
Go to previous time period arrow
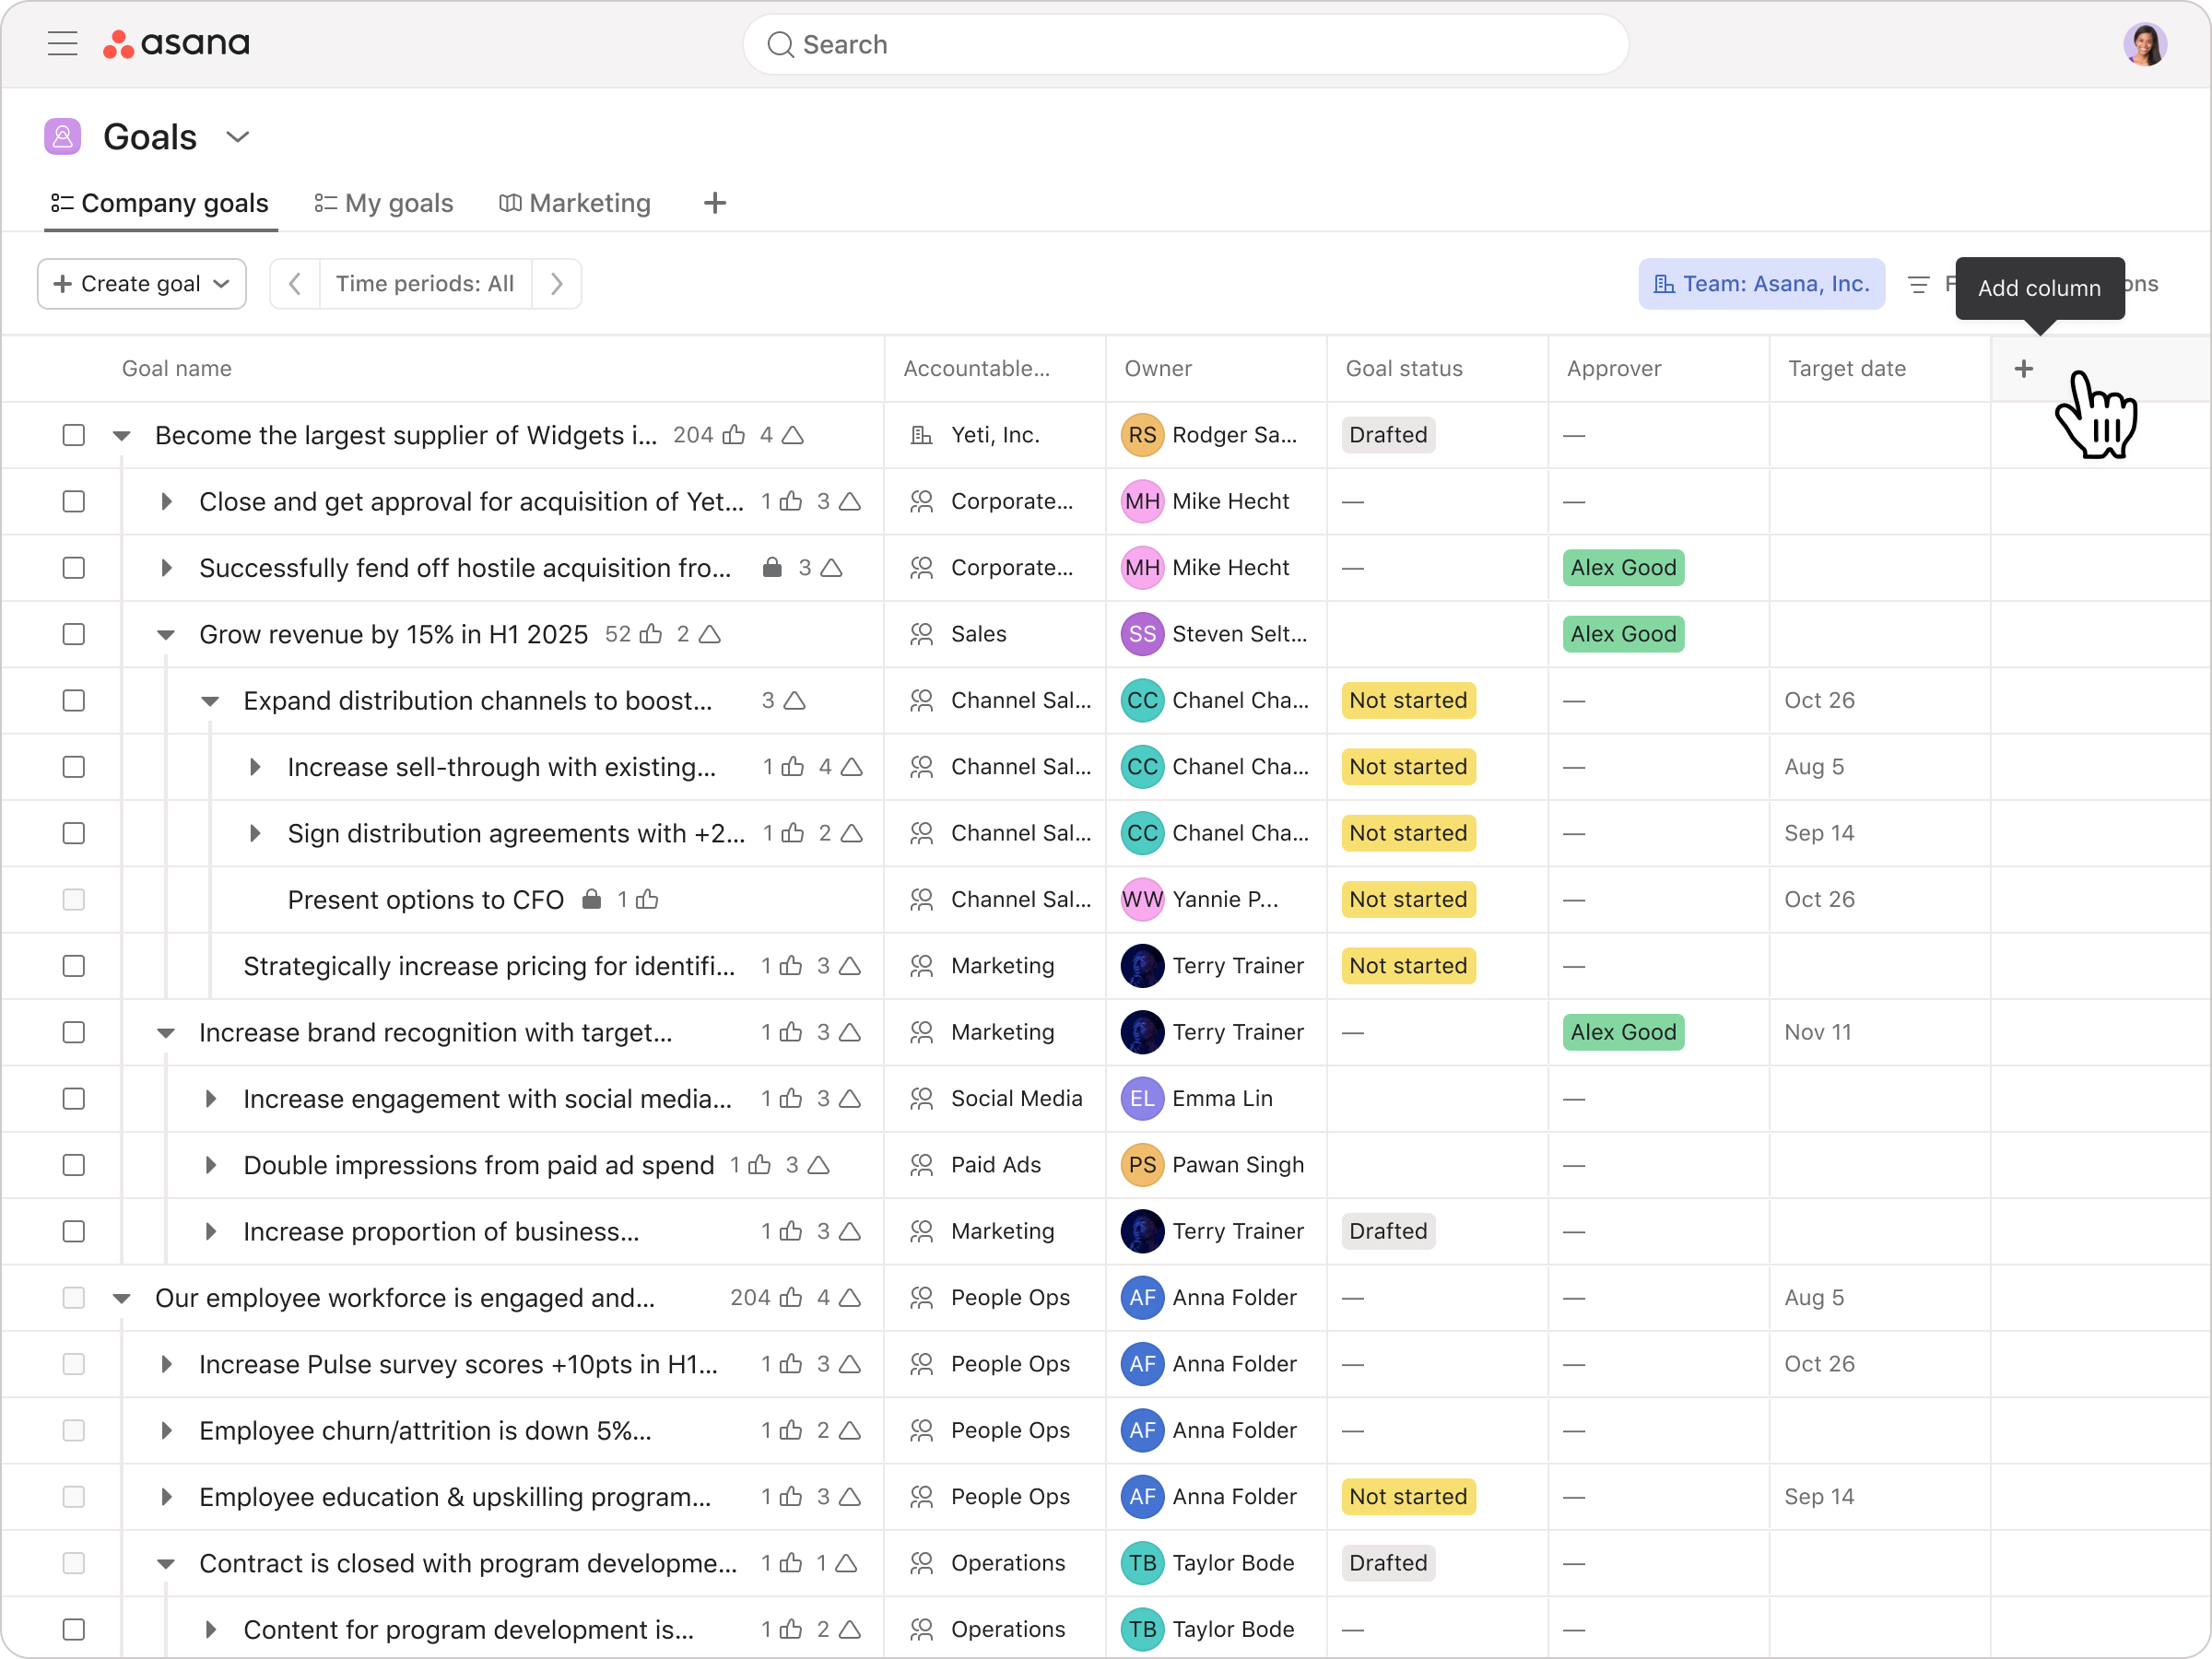pyautogui.click(x=295, y=284)
